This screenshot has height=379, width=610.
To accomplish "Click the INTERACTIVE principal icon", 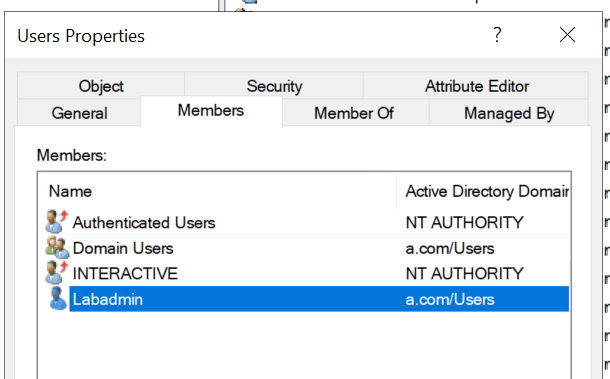I will [x=57, y=272].
